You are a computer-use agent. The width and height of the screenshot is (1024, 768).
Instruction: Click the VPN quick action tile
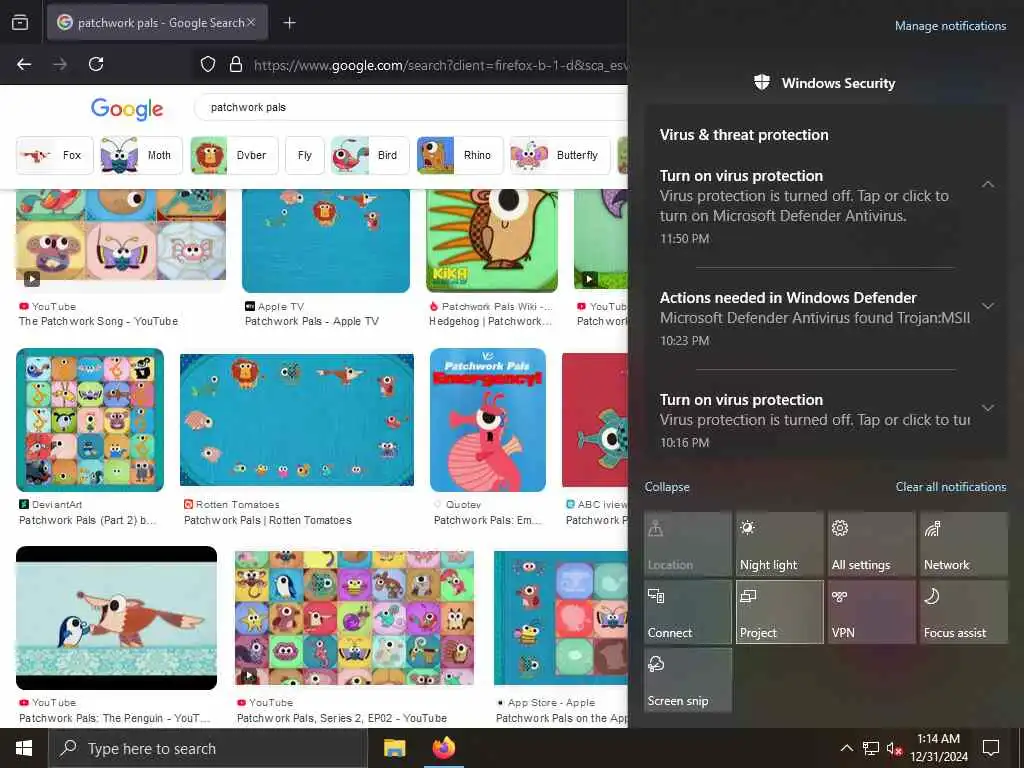[x=872, y=612]
